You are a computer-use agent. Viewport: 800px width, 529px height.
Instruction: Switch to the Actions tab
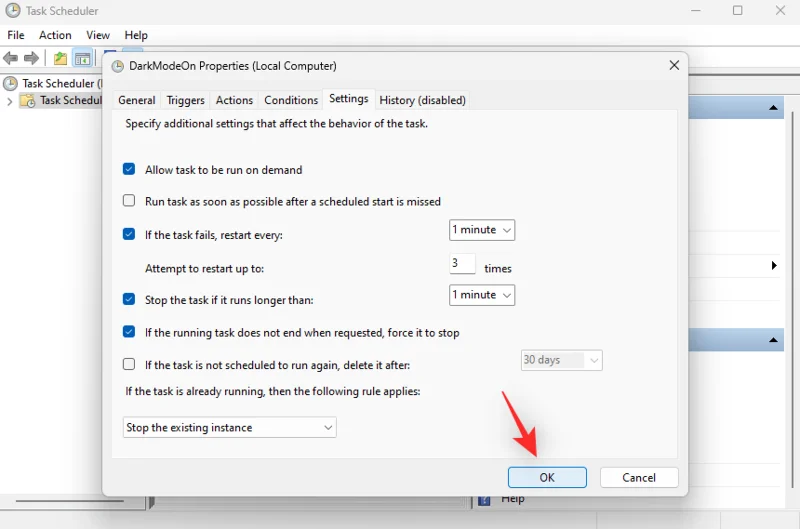[x=234, y=100]
